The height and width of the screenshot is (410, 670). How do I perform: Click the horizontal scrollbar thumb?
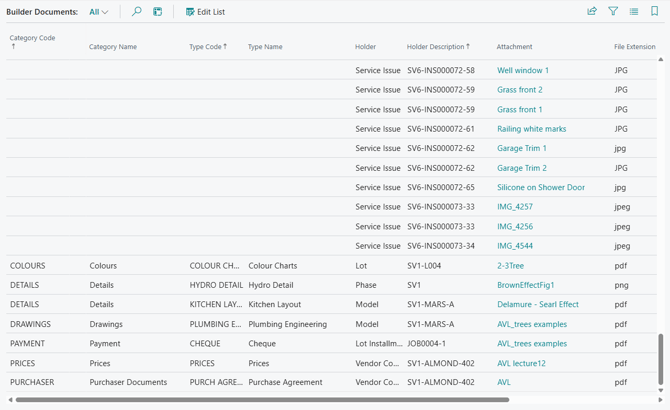click(x=262, y=400)
